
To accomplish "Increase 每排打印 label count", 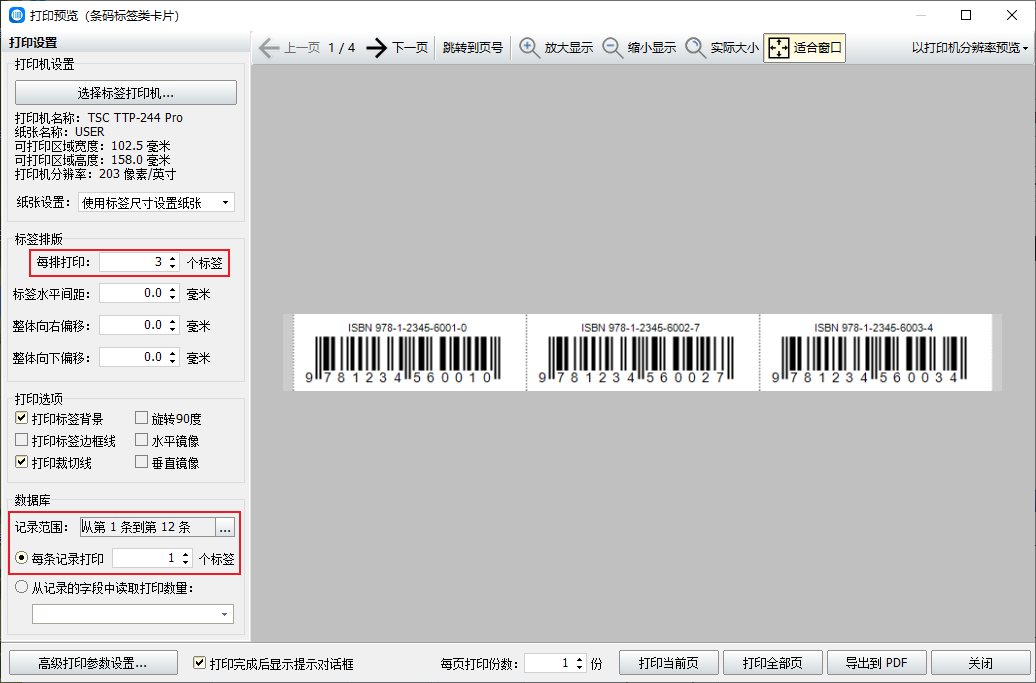I will pos(172,258).
